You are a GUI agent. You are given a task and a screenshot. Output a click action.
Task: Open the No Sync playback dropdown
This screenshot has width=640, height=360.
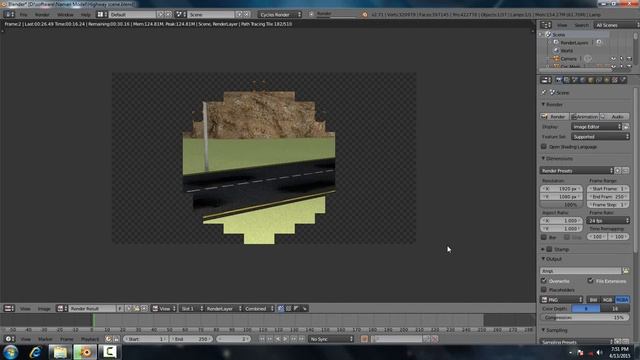(331, 339)
